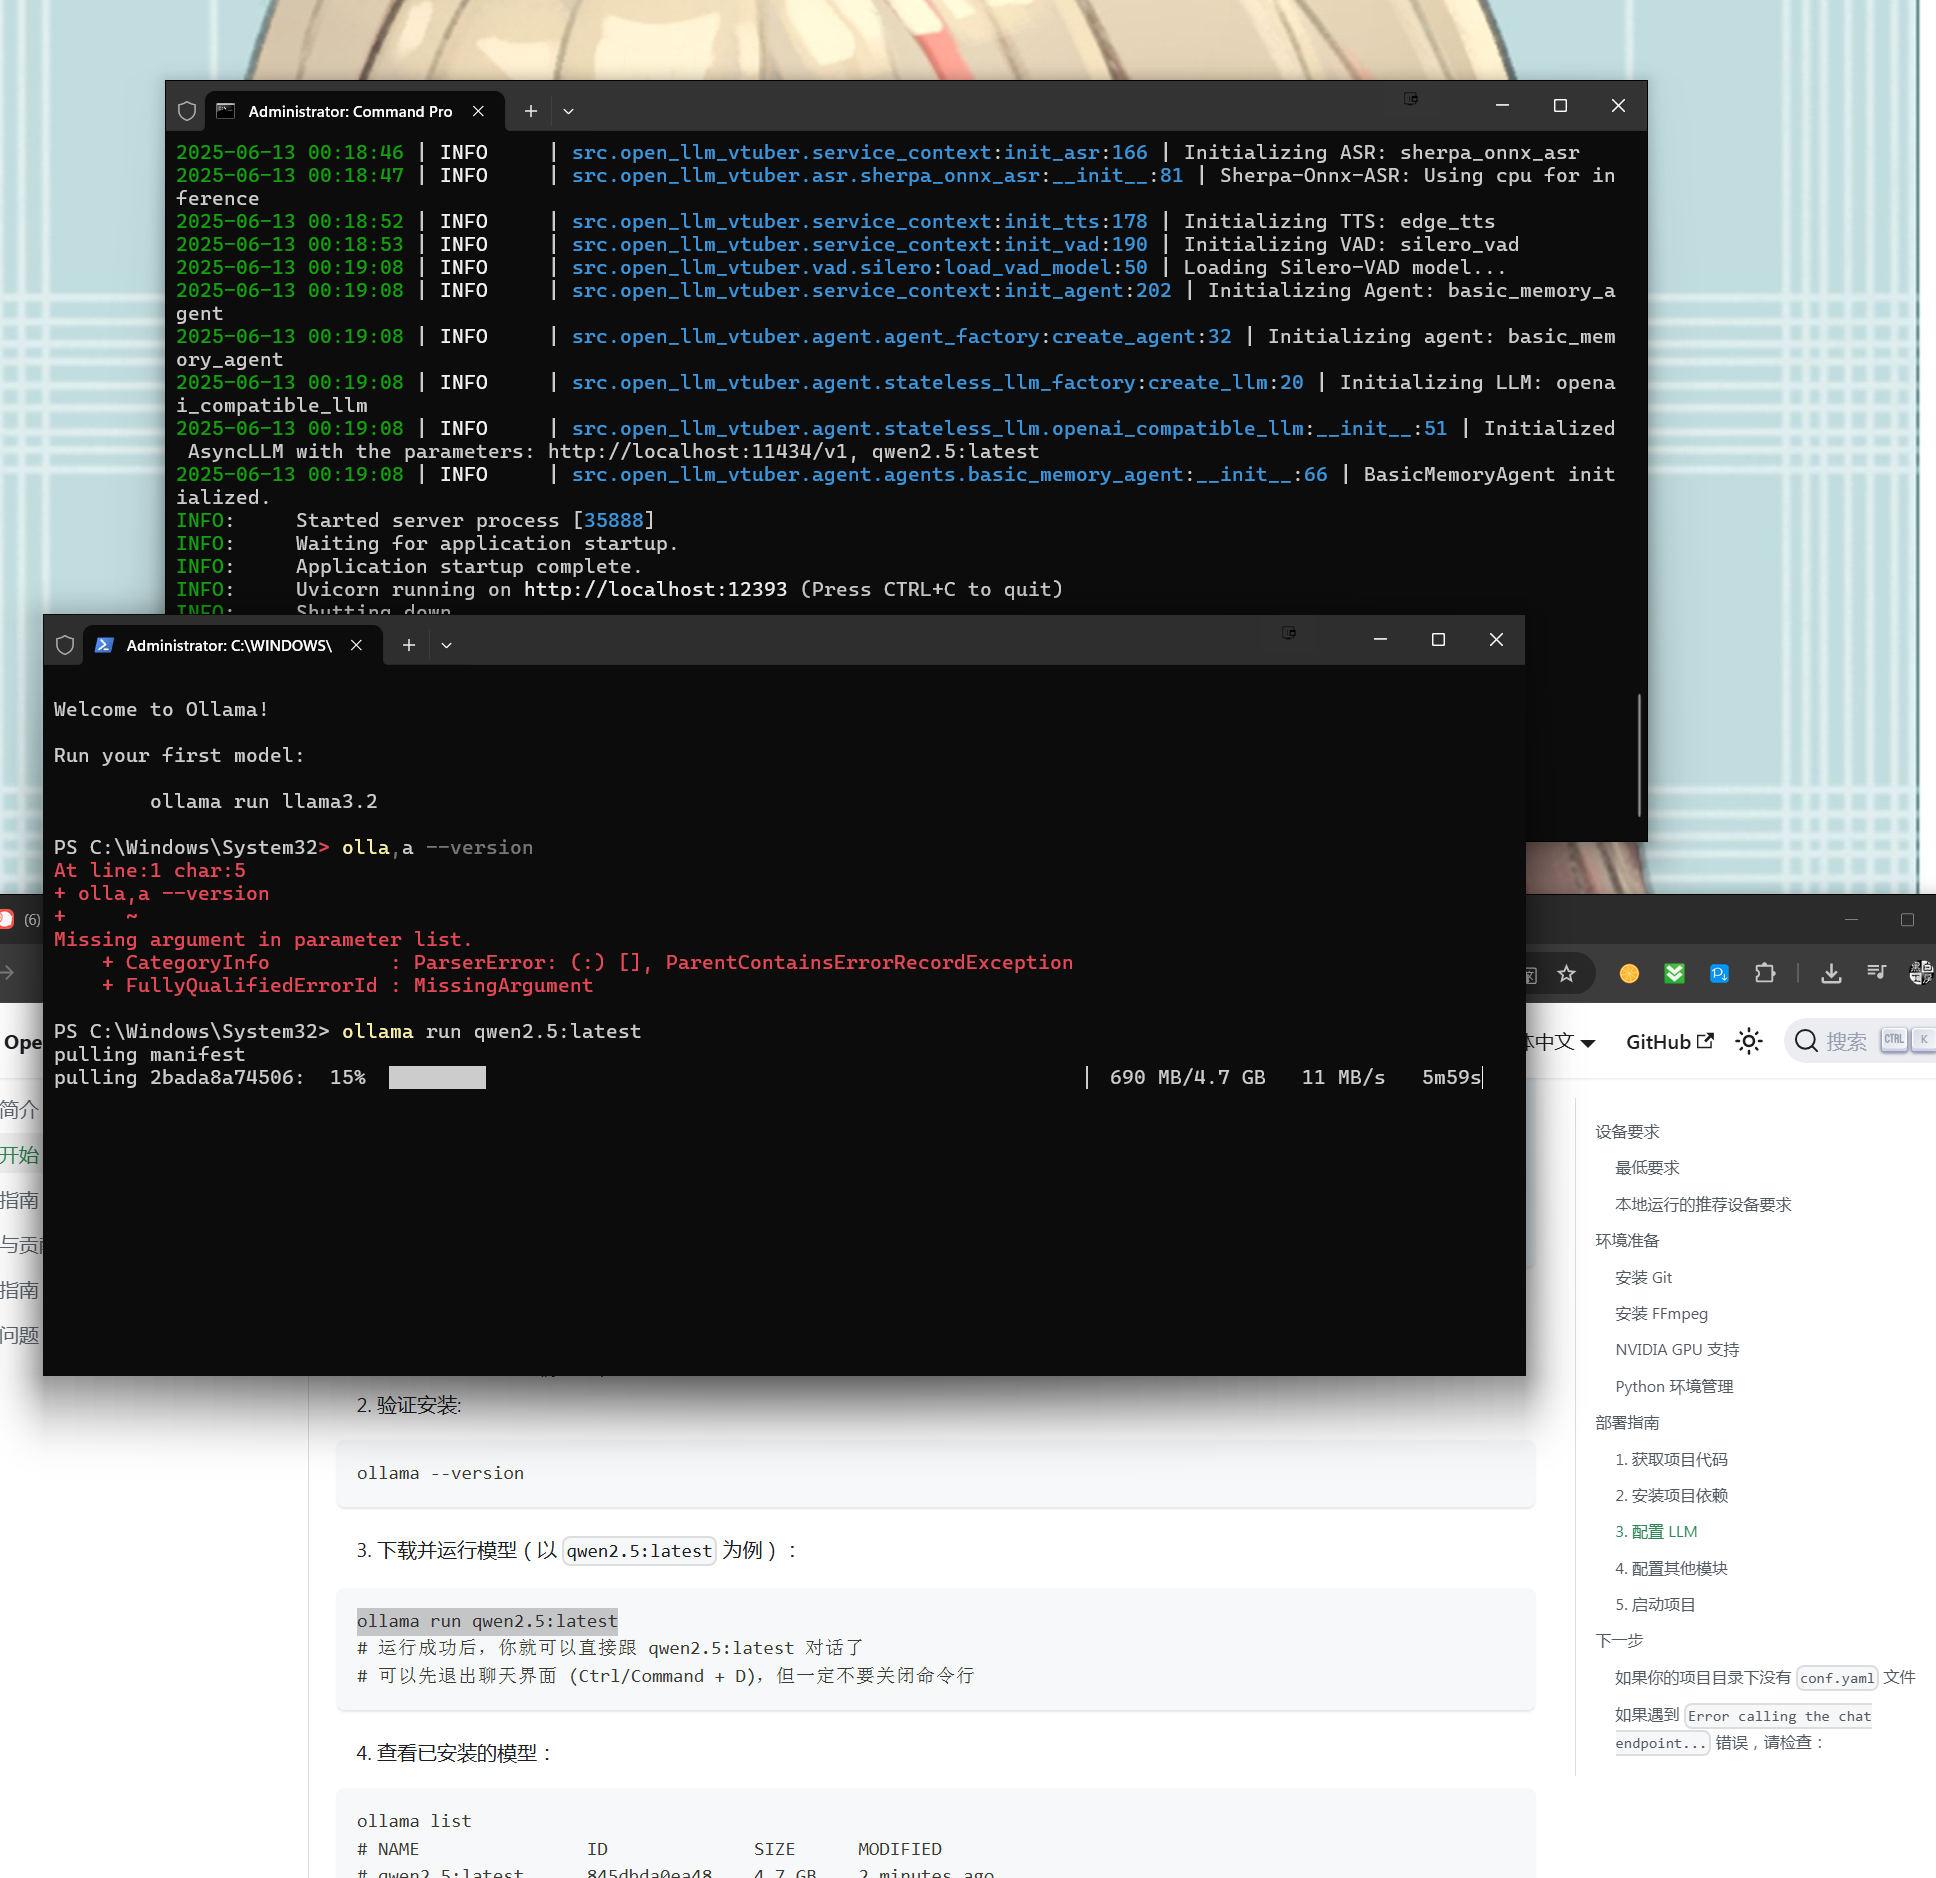
Task: Click highlighted ollama run qwen2.5:latest code line
Action: tap(487, 1621)
